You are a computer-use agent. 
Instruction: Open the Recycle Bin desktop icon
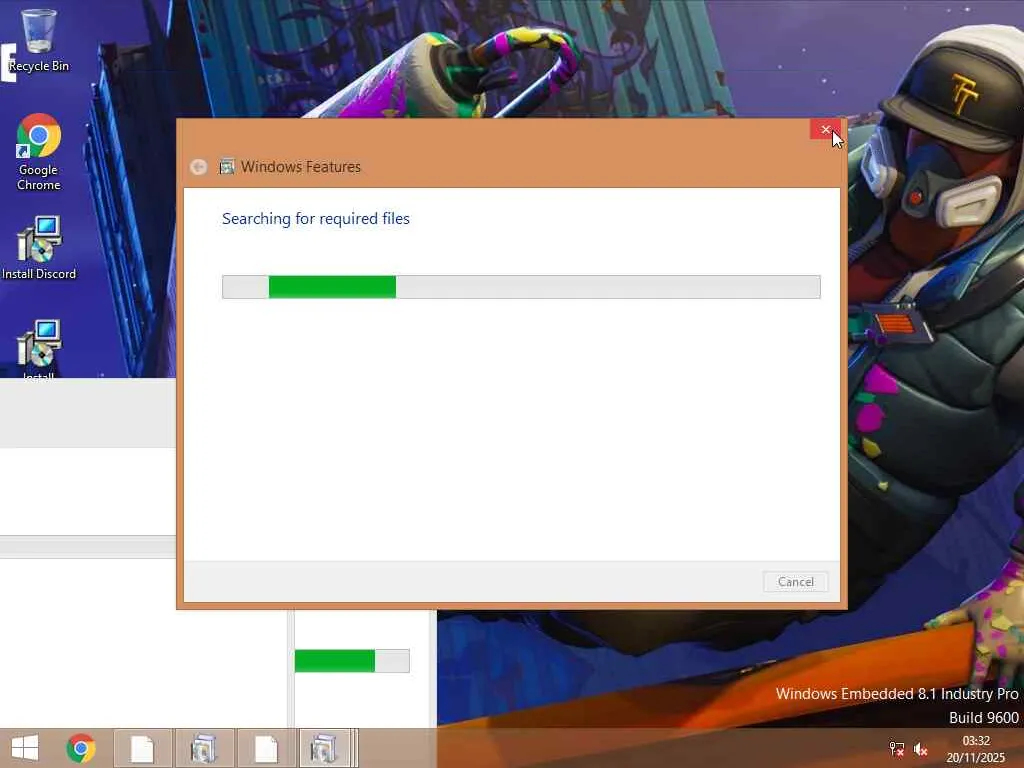[x=39, y=40]
